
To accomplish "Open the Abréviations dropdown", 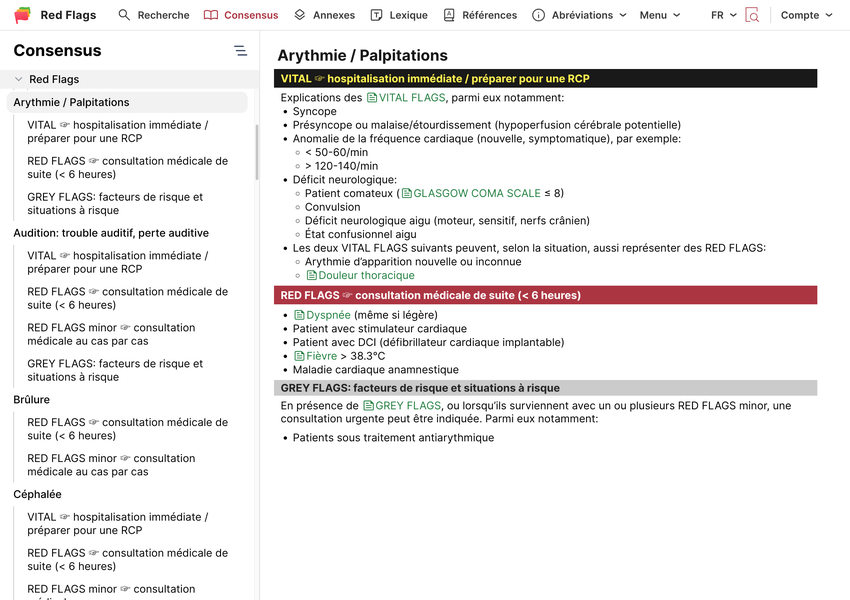I will click(580, 15).
